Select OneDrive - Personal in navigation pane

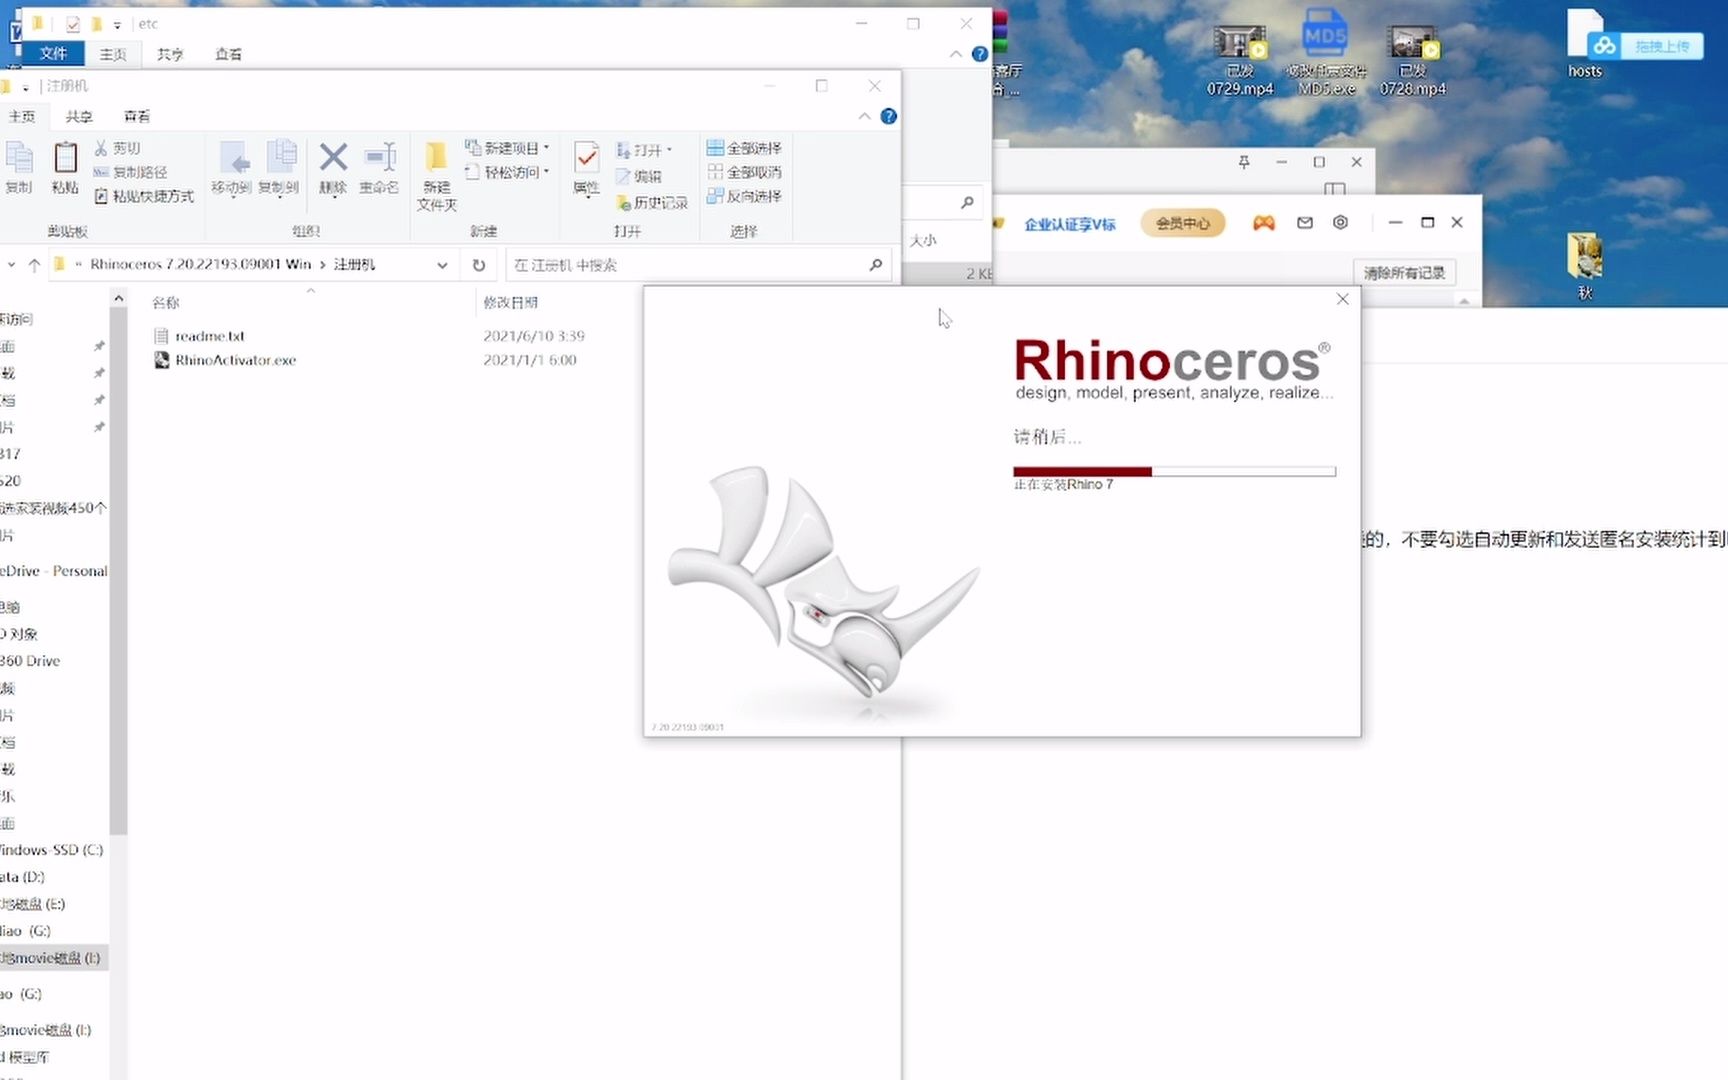coord(54,571)
